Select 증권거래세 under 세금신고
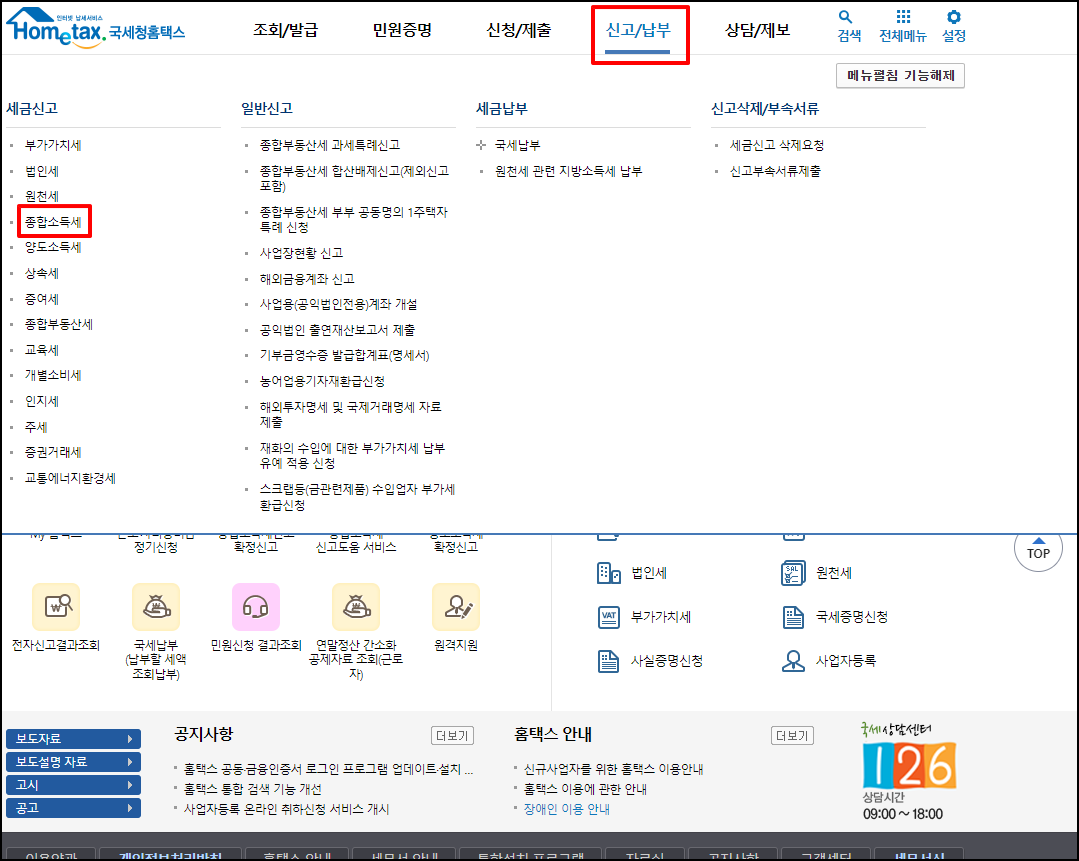The width and height of the screenshot is (1079, 861). [53, 452]
